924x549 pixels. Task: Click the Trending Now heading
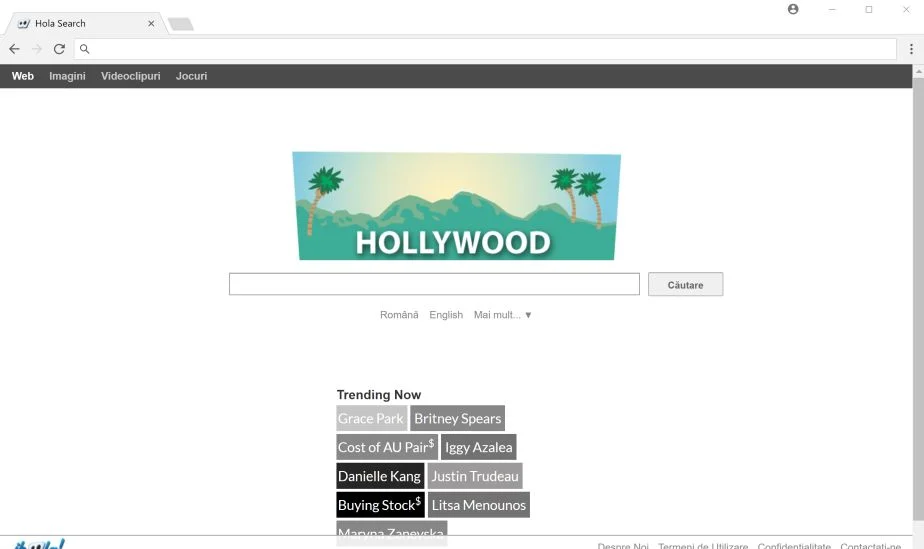(379, 395)
